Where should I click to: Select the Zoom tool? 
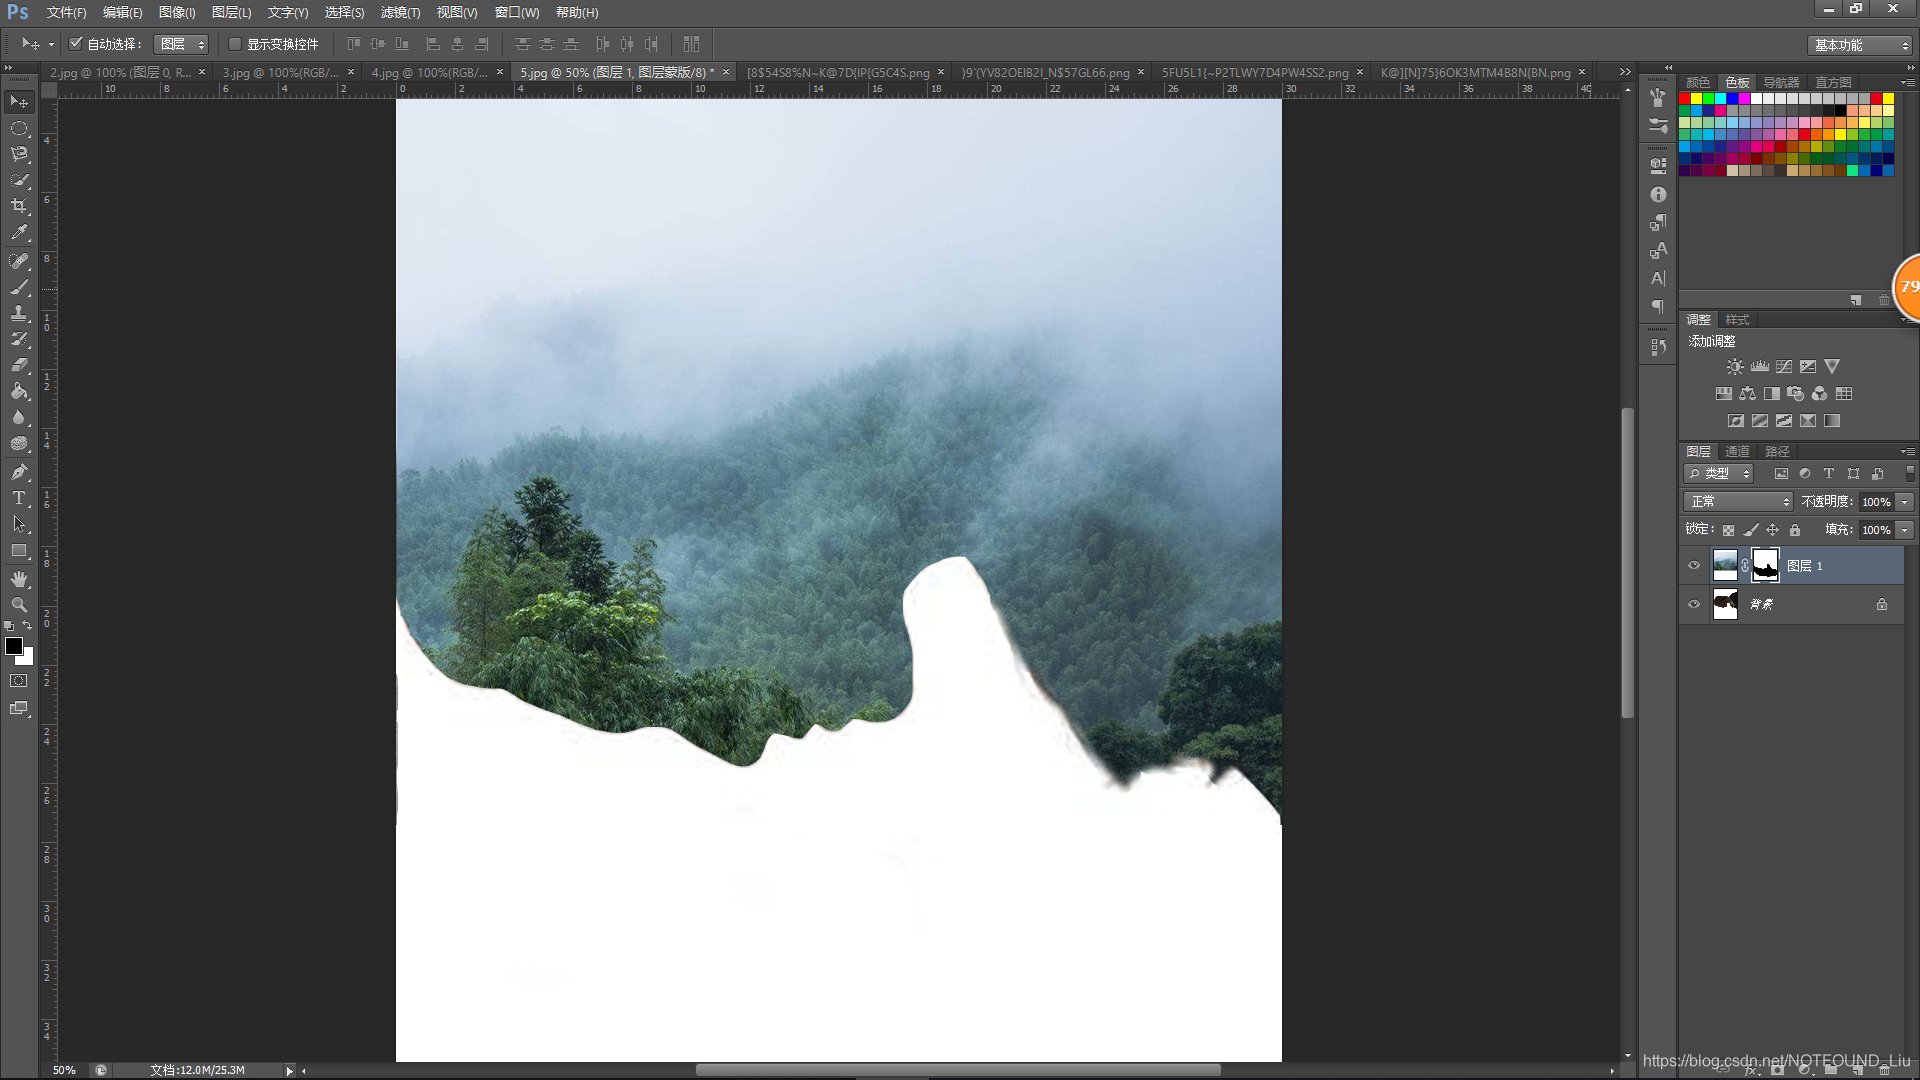click(x=19, y=605)
